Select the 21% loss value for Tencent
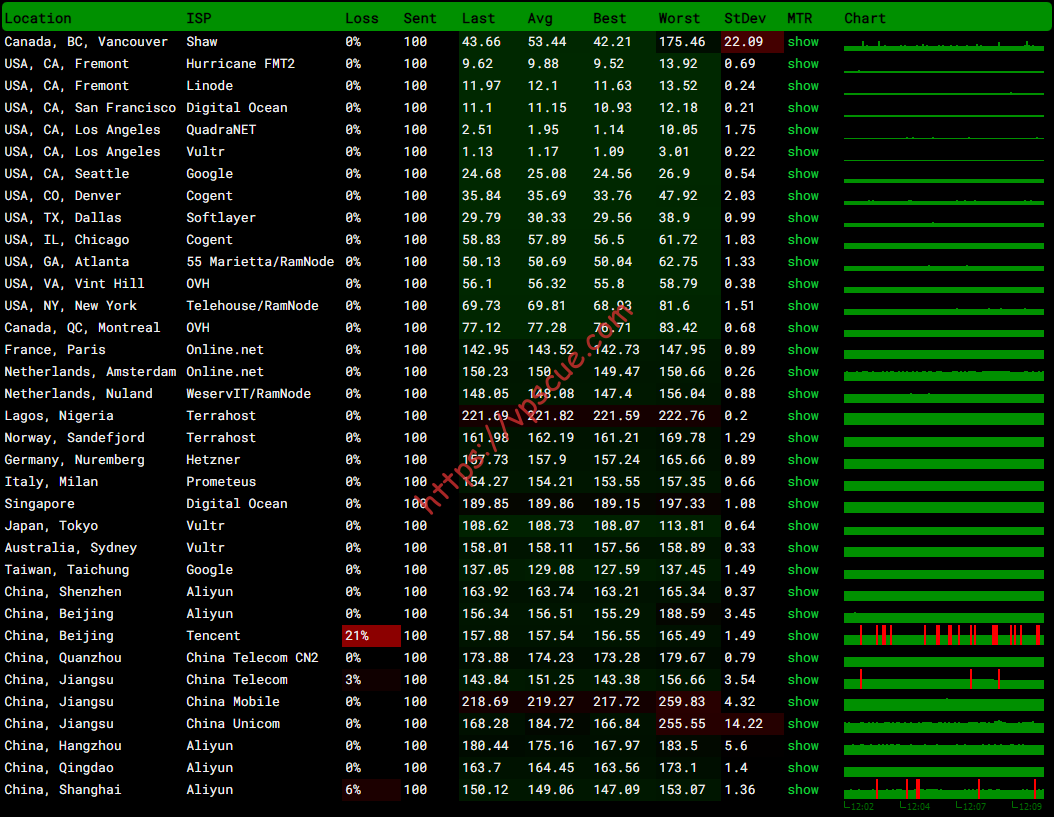This screenshot has width=1054, height=817. [371, 636]
